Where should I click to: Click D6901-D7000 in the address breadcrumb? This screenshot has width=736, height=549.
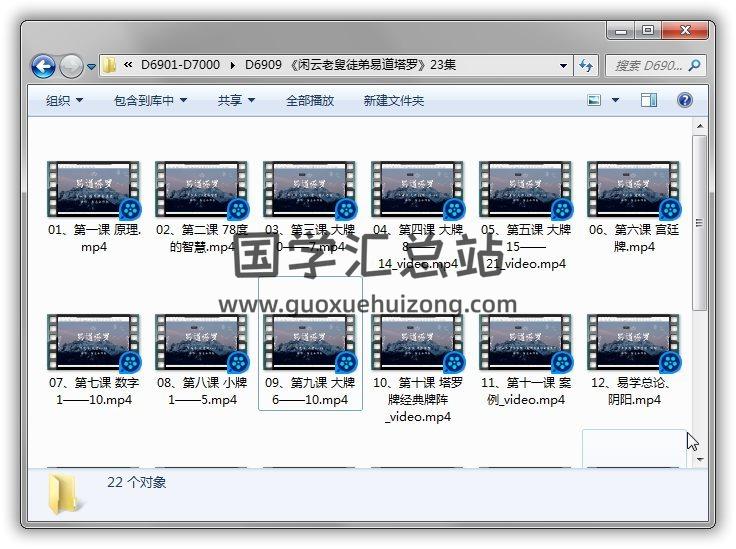[180, 66]
